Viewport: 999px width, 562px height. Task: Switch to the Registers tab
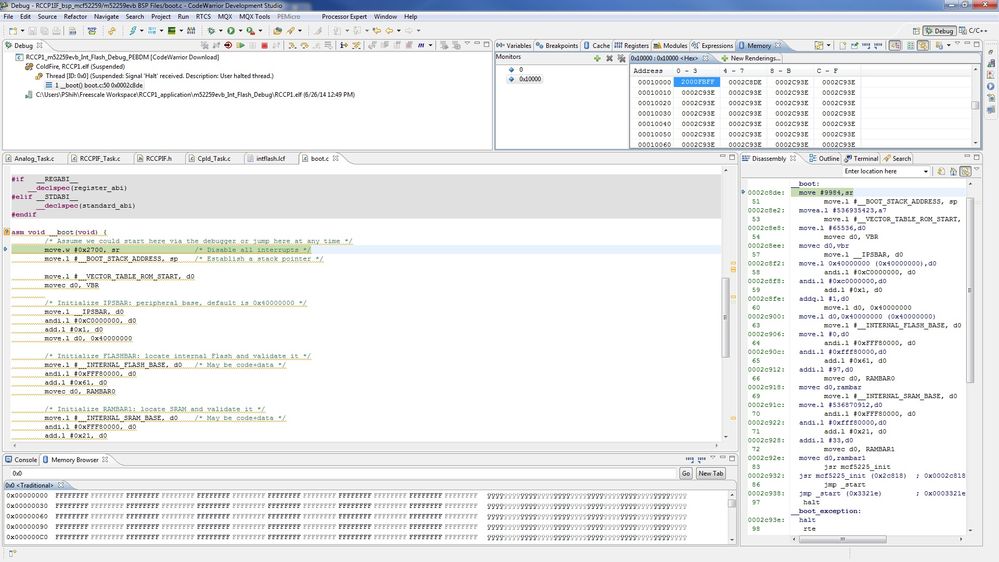click(631, 45)
